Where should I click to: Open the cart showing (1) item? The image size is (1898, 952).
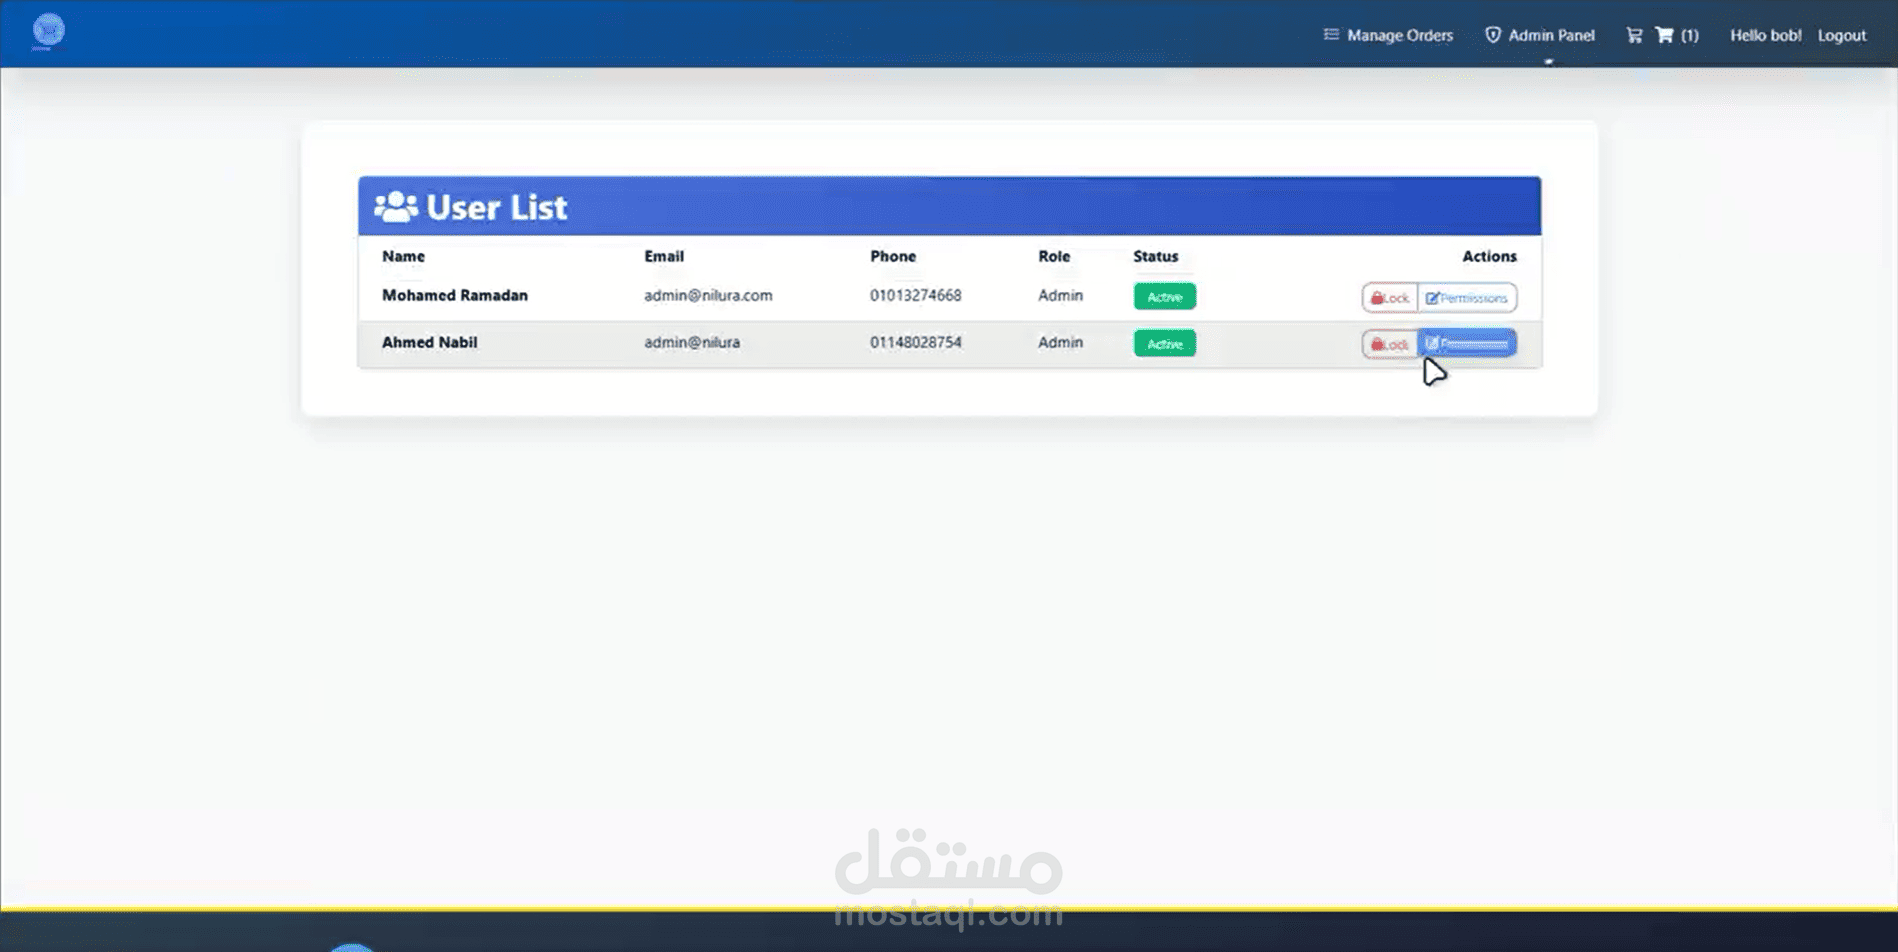[1677, 35]
